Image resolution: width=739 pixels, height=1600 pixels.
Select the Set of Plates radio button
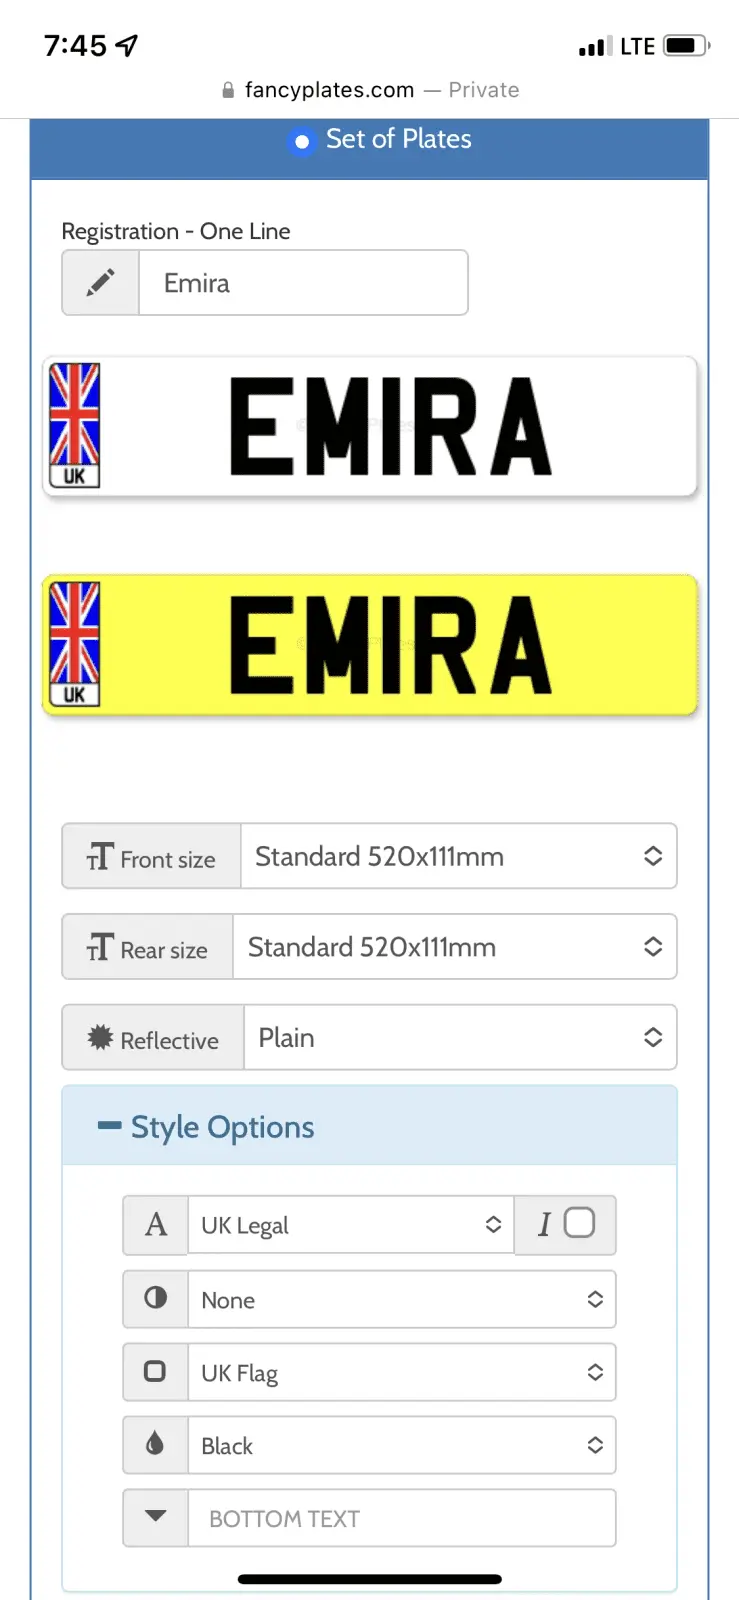tap(301, 142)
